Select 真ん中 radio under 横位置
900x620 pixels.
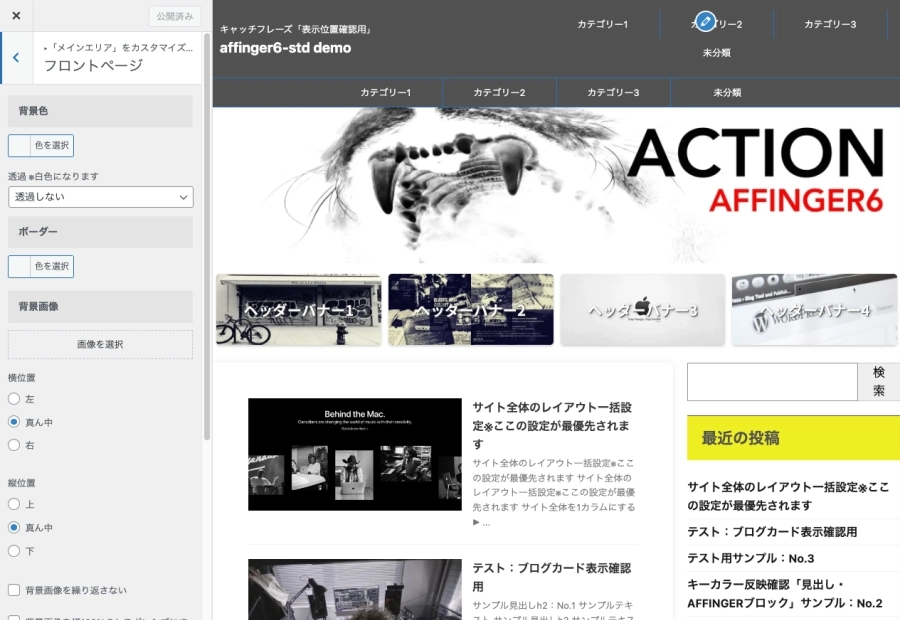(14, 422)
